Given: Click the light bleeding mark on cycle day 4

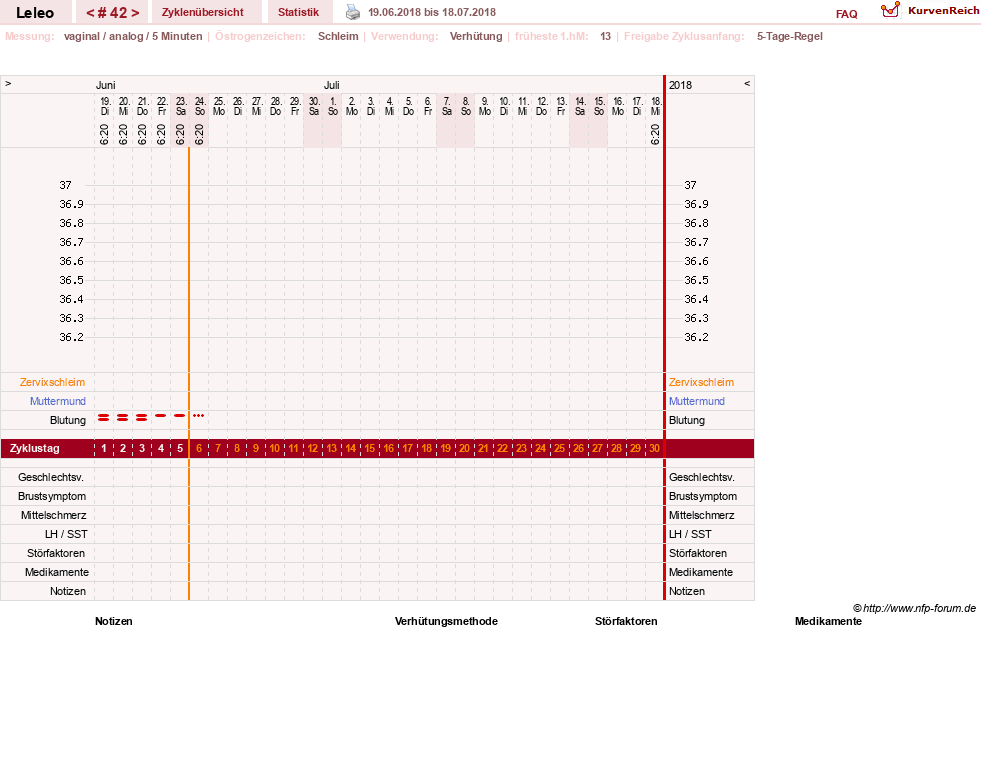Looking at the screenshot, I should (x=161, y=415).
